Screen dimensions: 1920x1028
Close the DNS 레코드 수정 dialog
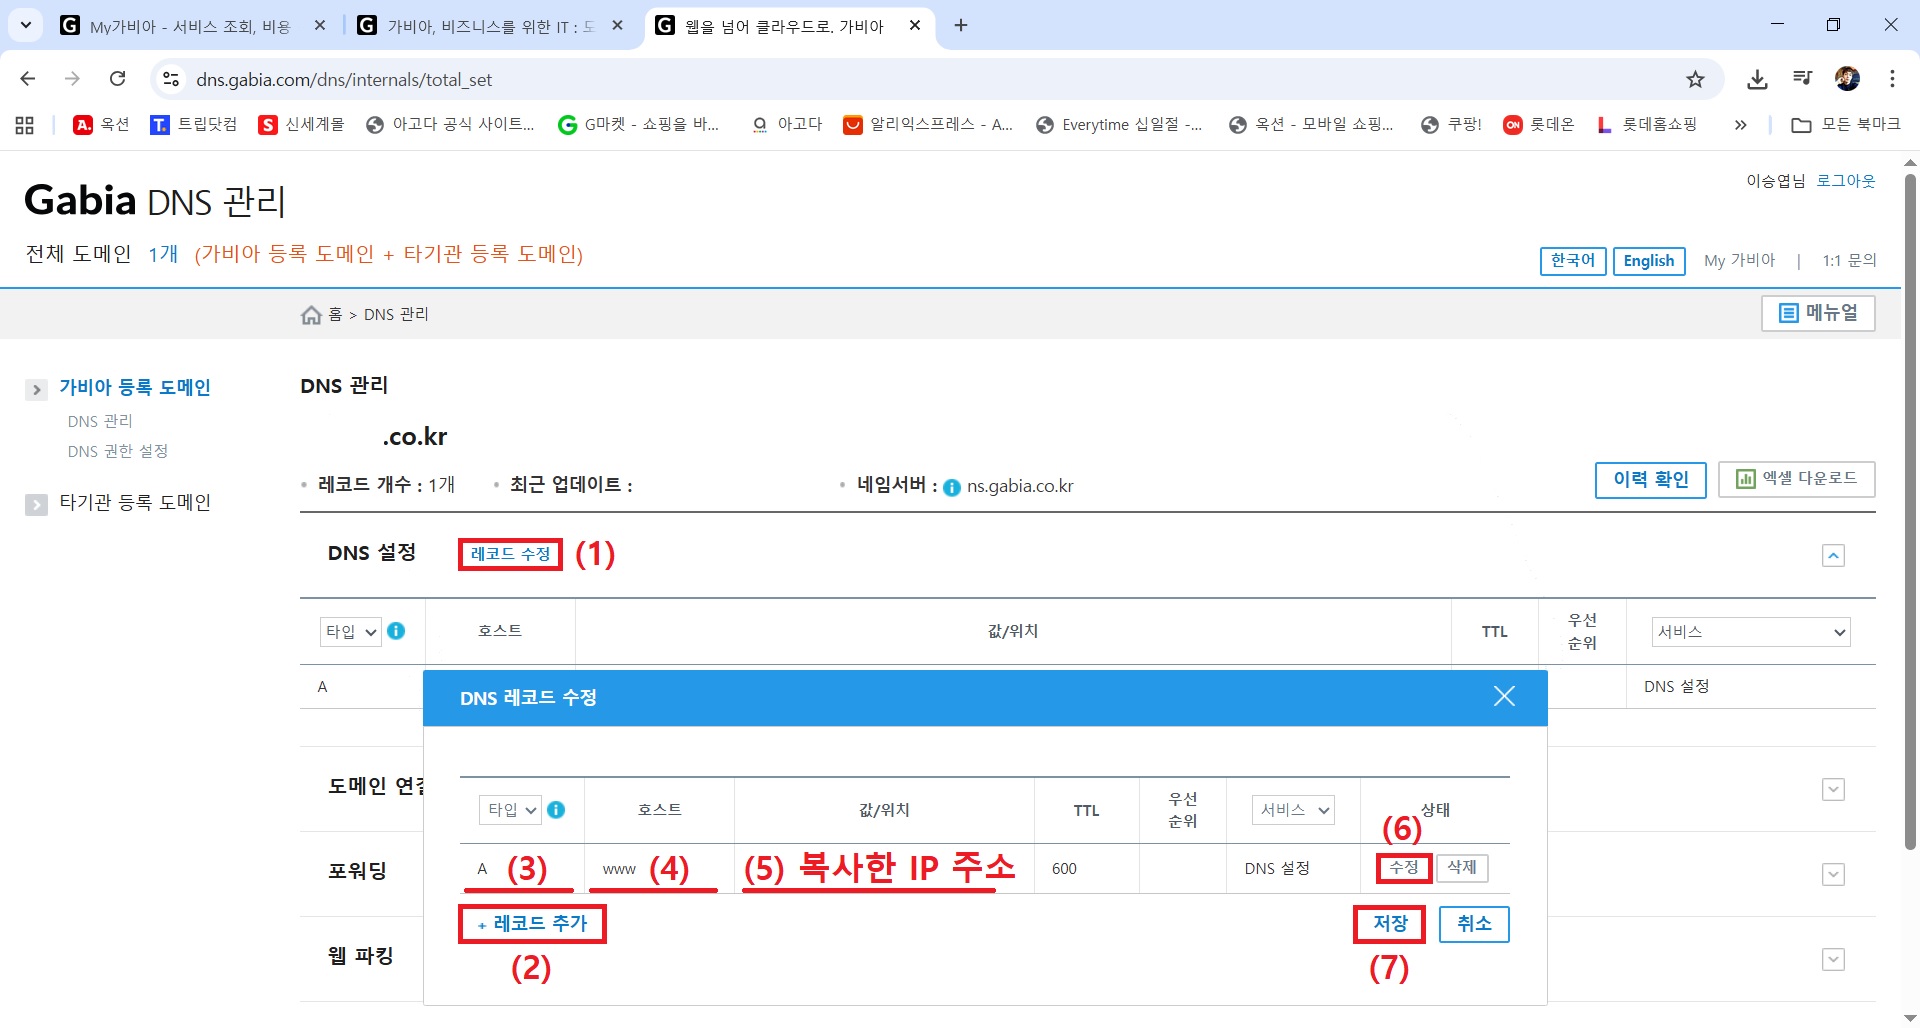1504,697
